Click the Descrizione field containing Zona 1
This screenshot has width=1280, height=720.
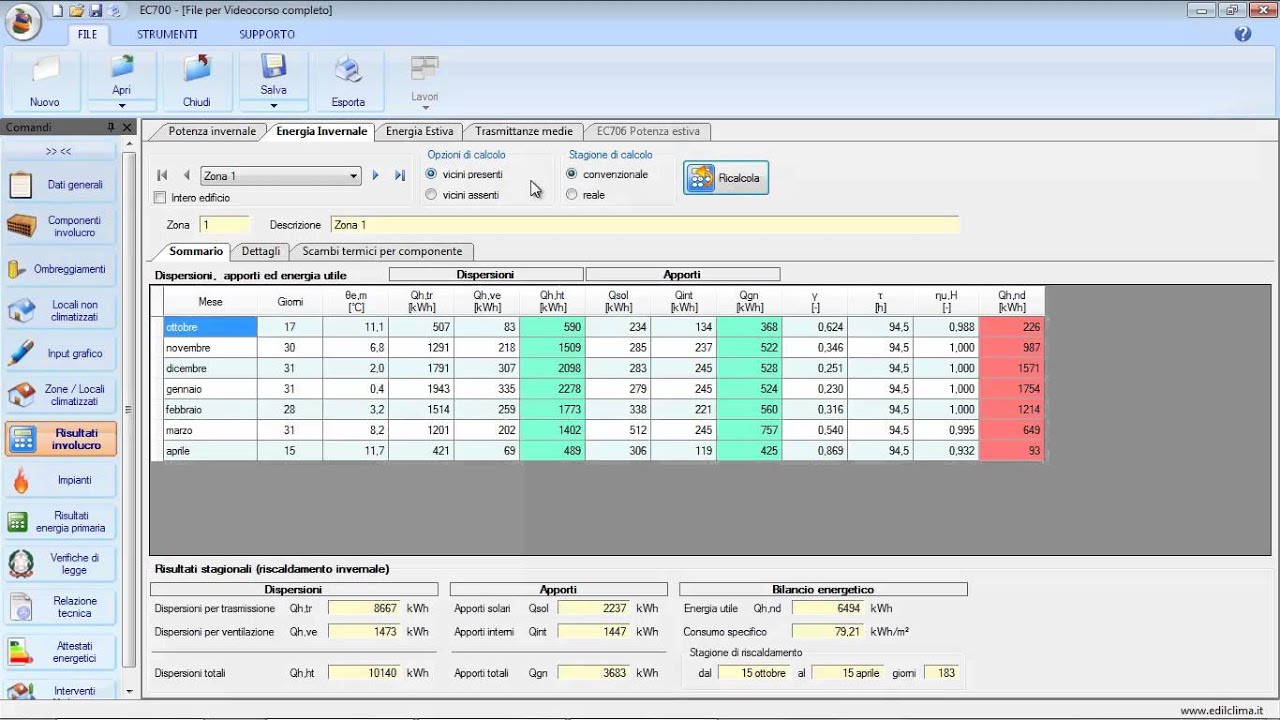point(645,225)
